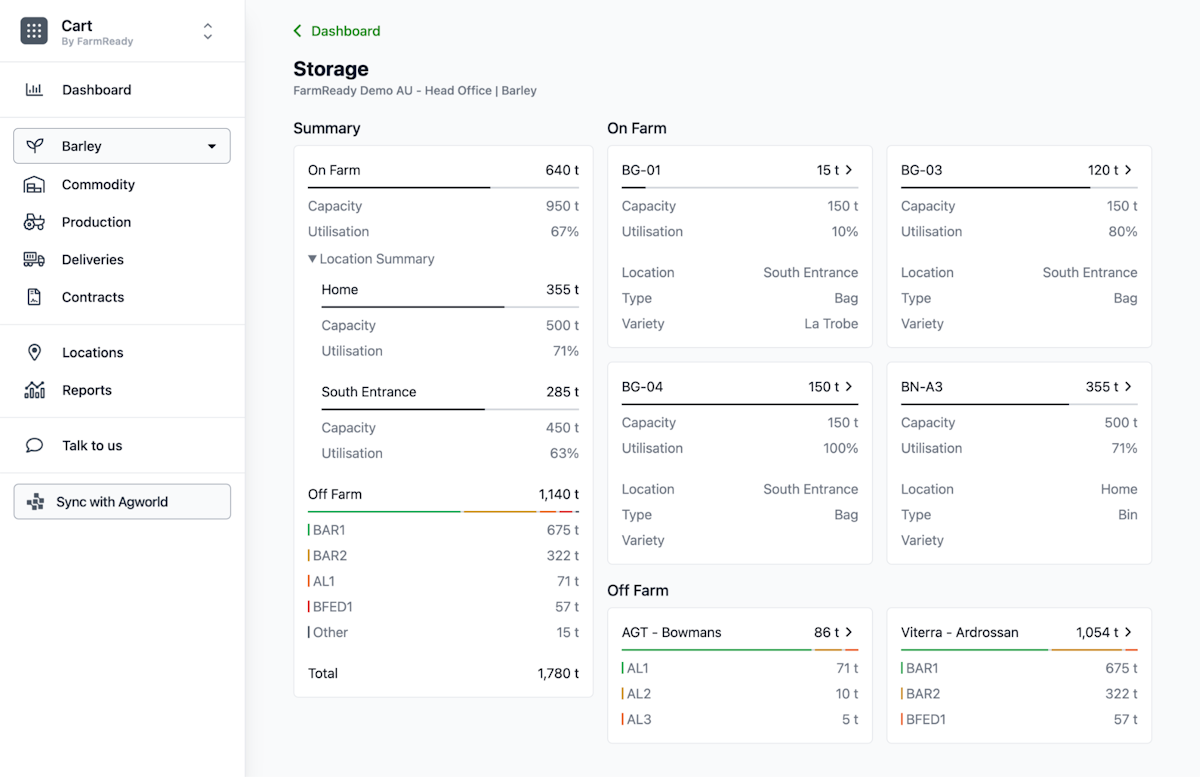This screenshot has width=1200, height=777.
Task: Open the Cart workspace switcher arrows
Action: pyautogui.click(x=207, y=31)
